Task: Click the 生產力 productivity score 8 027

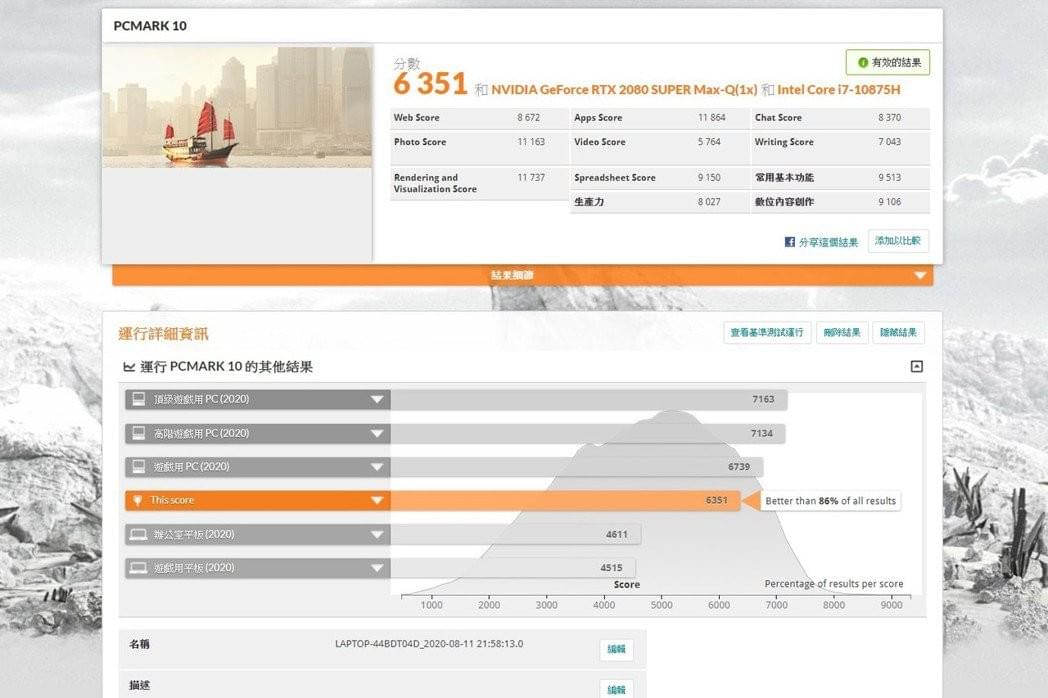Action: point(709,202)
